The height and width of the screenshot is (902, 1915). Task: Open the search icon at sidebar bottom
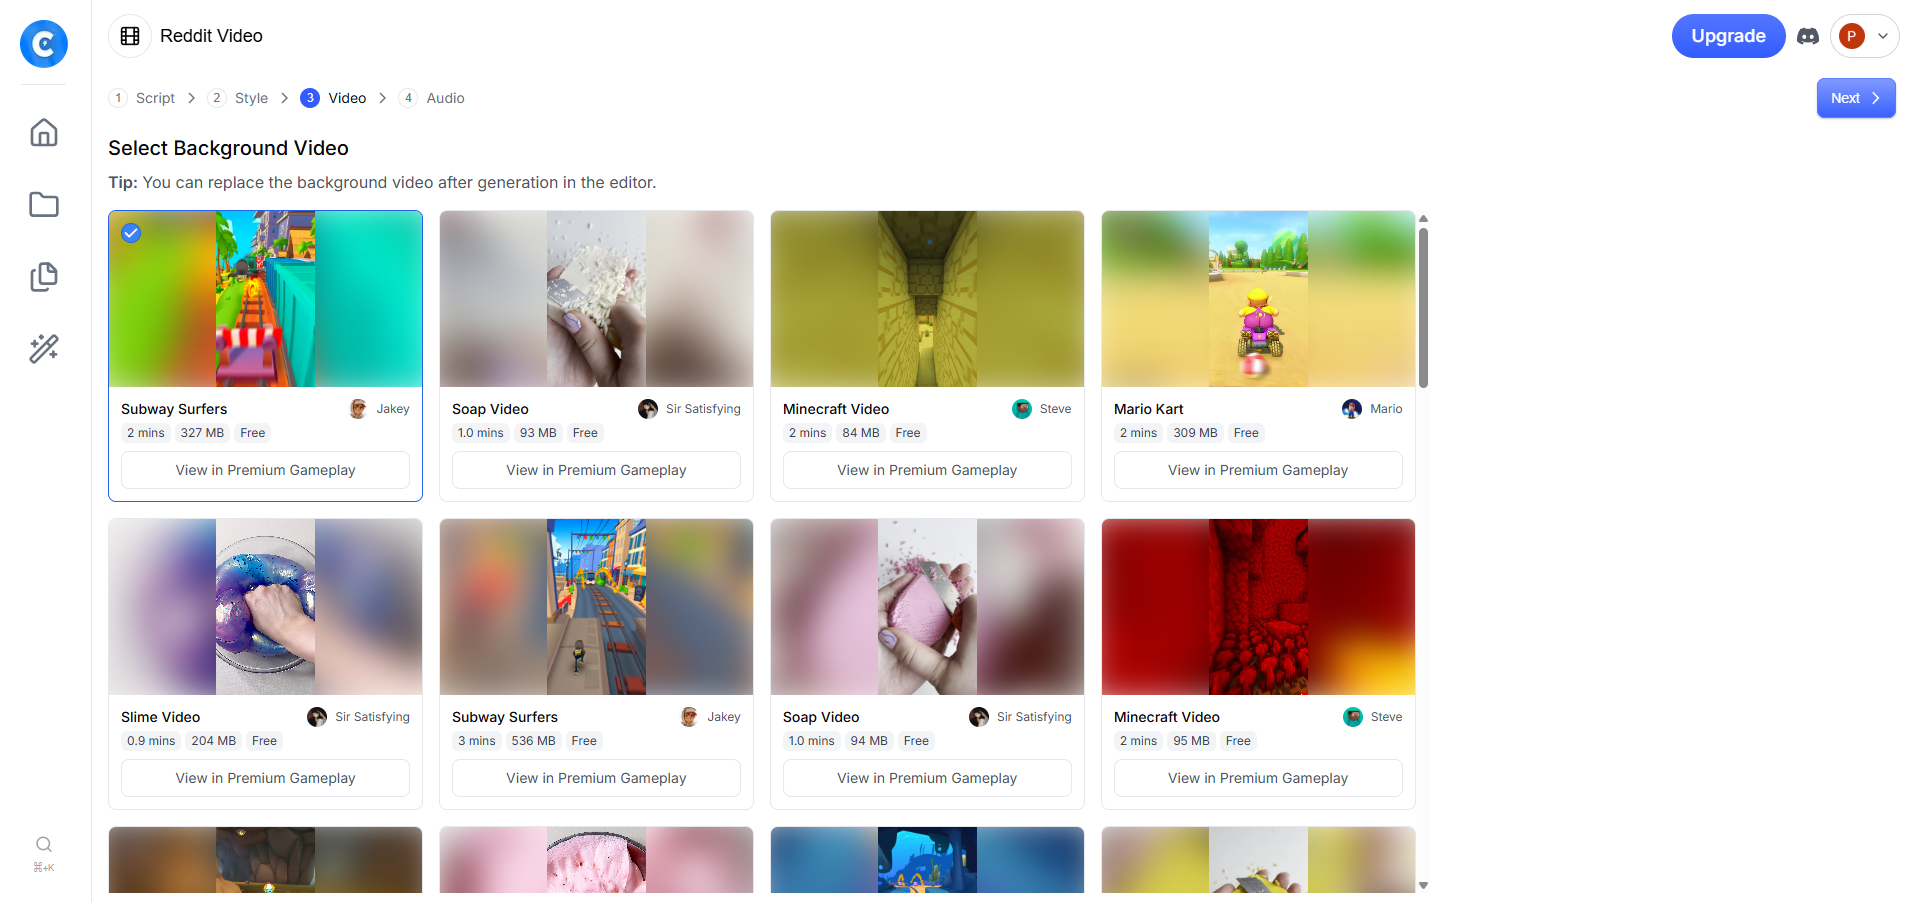pos(44,844)
